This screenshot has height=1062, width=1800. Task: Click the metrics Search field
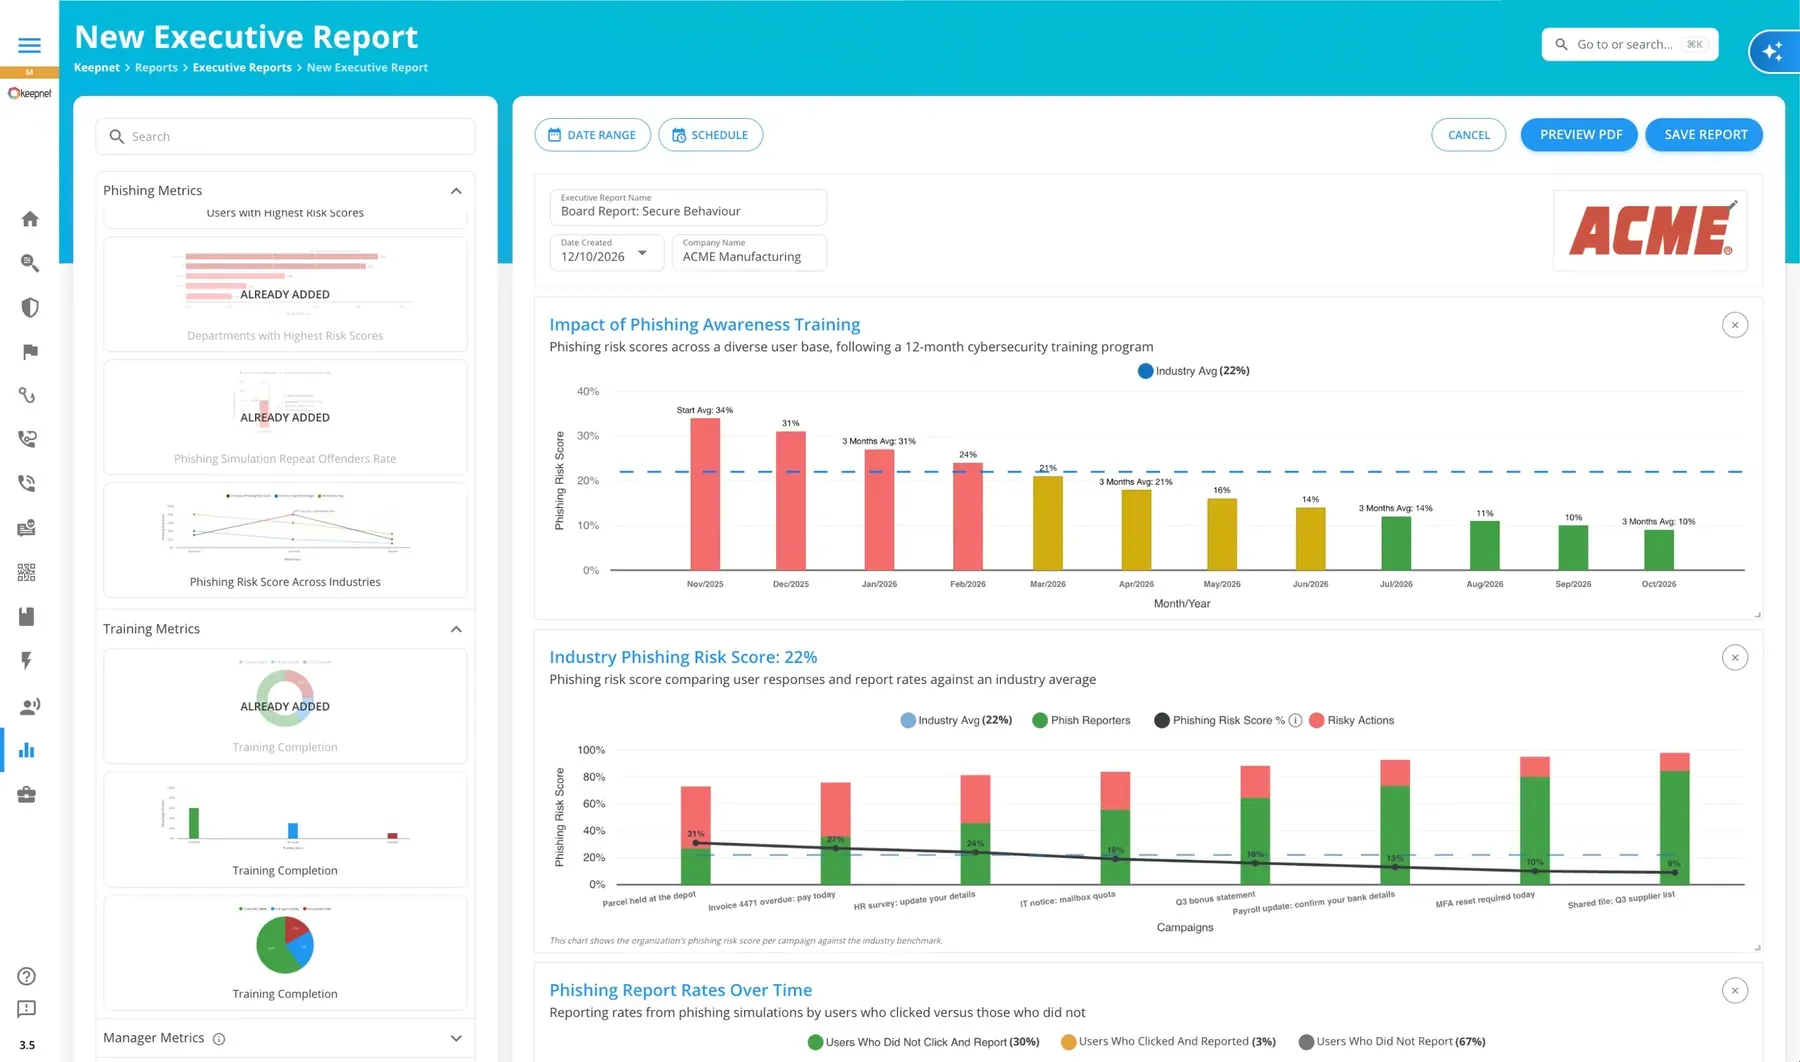click(285, 137)
